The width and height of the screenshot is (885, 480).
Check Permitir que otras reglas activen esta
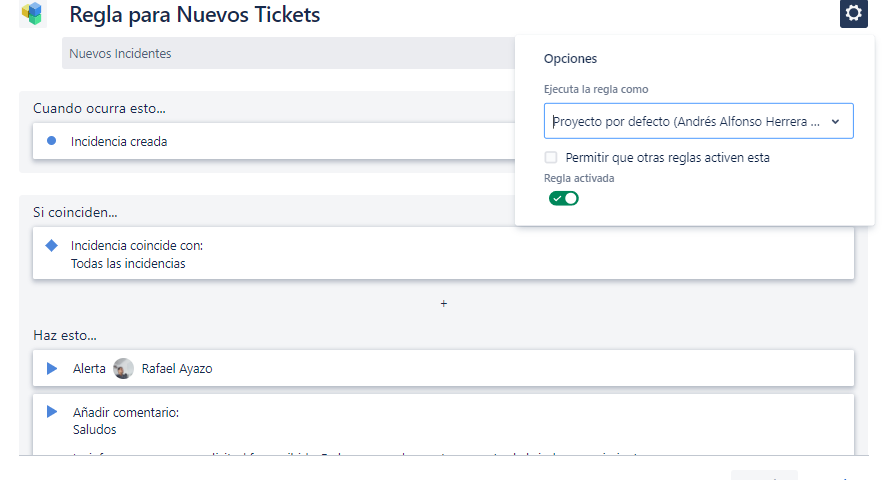pyautogui.click(x=551, y=158)
